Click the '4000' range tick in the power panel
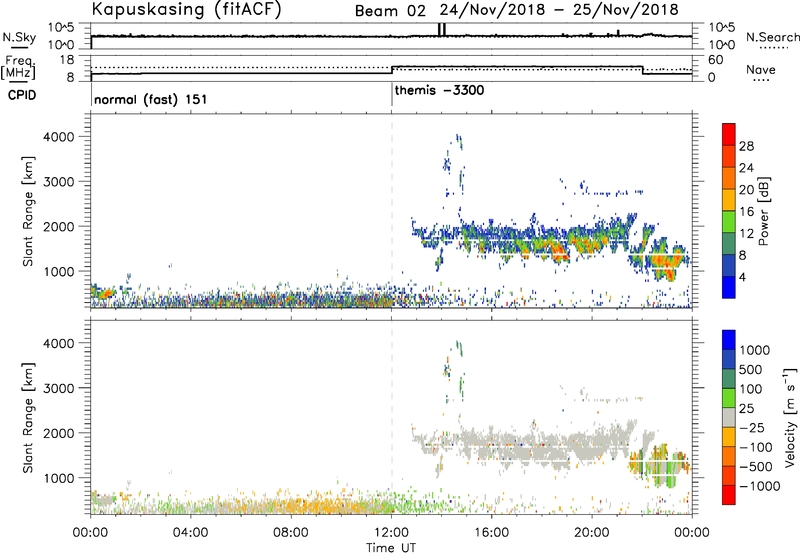The image size is (800, 554). pos(59,137)
